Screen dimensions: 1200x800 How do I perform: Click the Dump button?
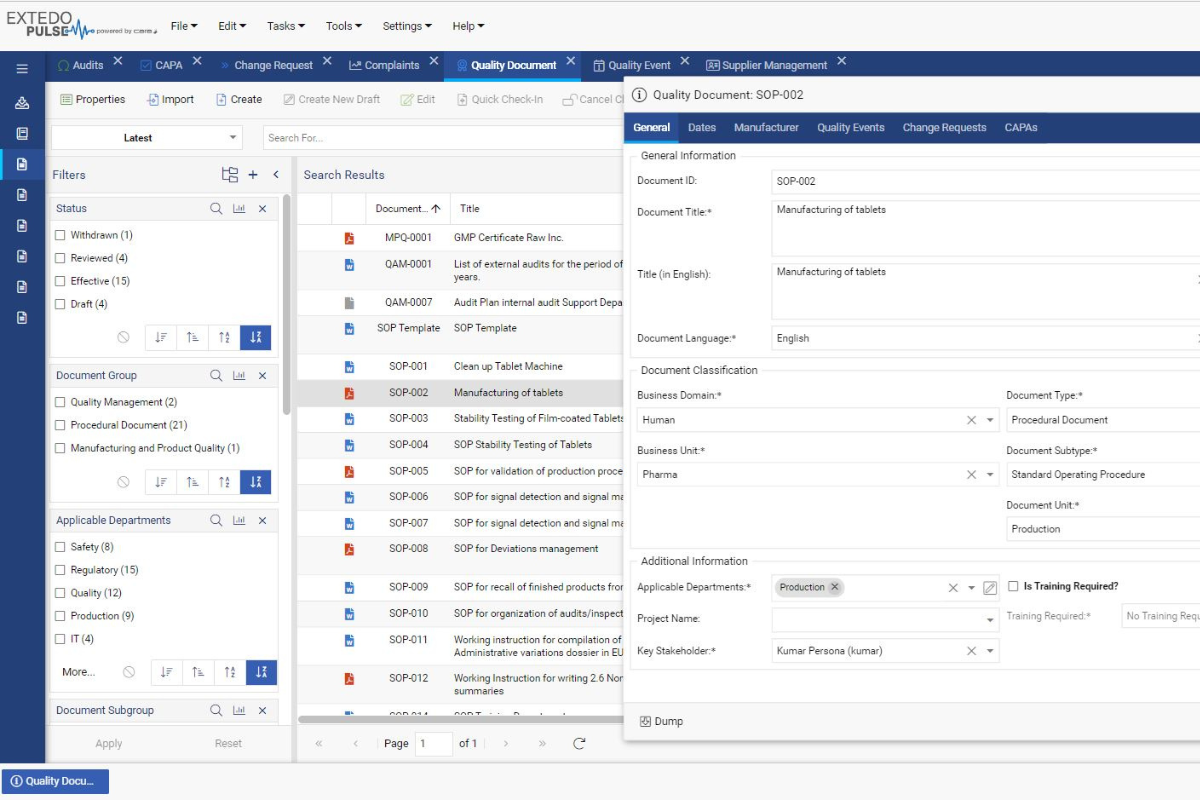tap(662, 721)
